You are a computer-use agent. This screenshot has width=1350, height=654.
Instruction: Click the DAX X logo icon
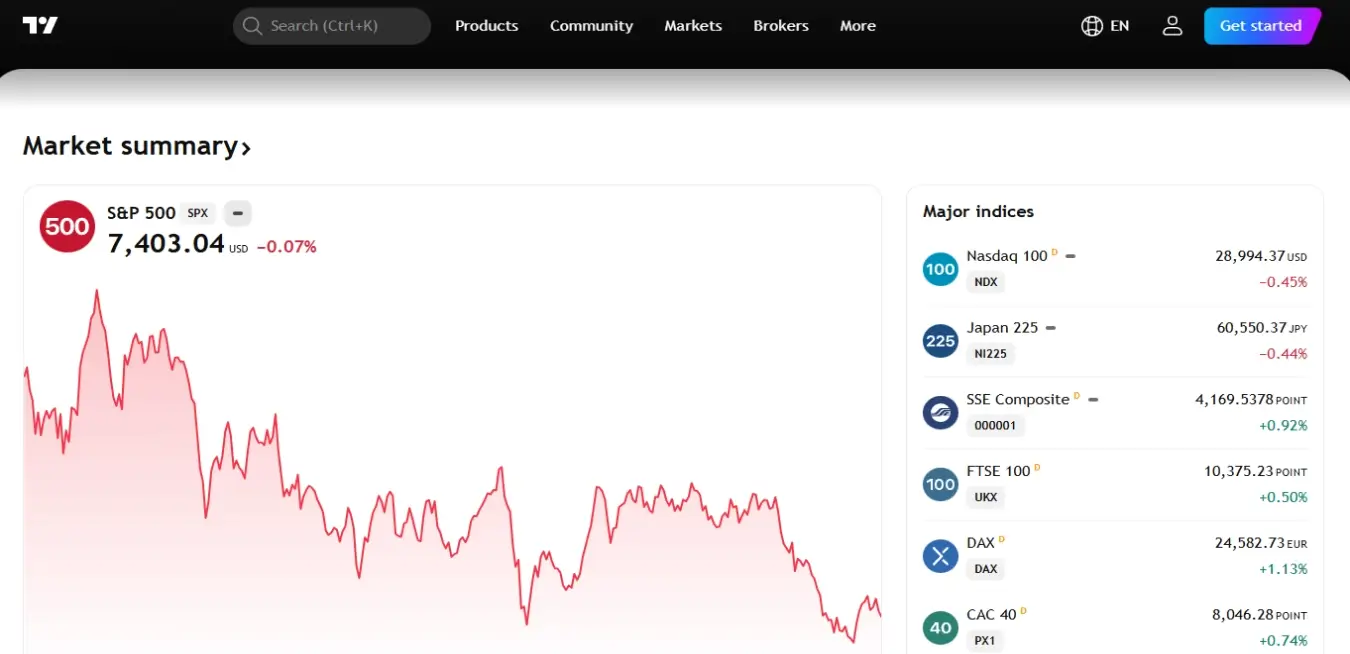point(940,556)
